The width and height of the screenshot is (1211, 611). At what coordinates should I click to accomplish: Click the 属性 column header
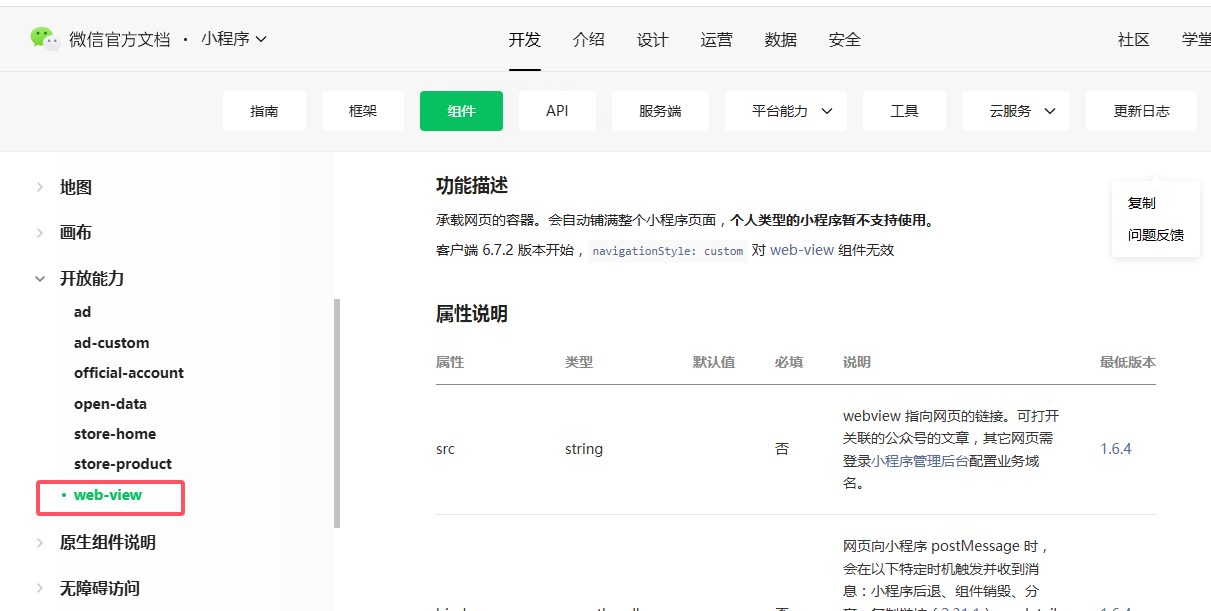(450, 362)
